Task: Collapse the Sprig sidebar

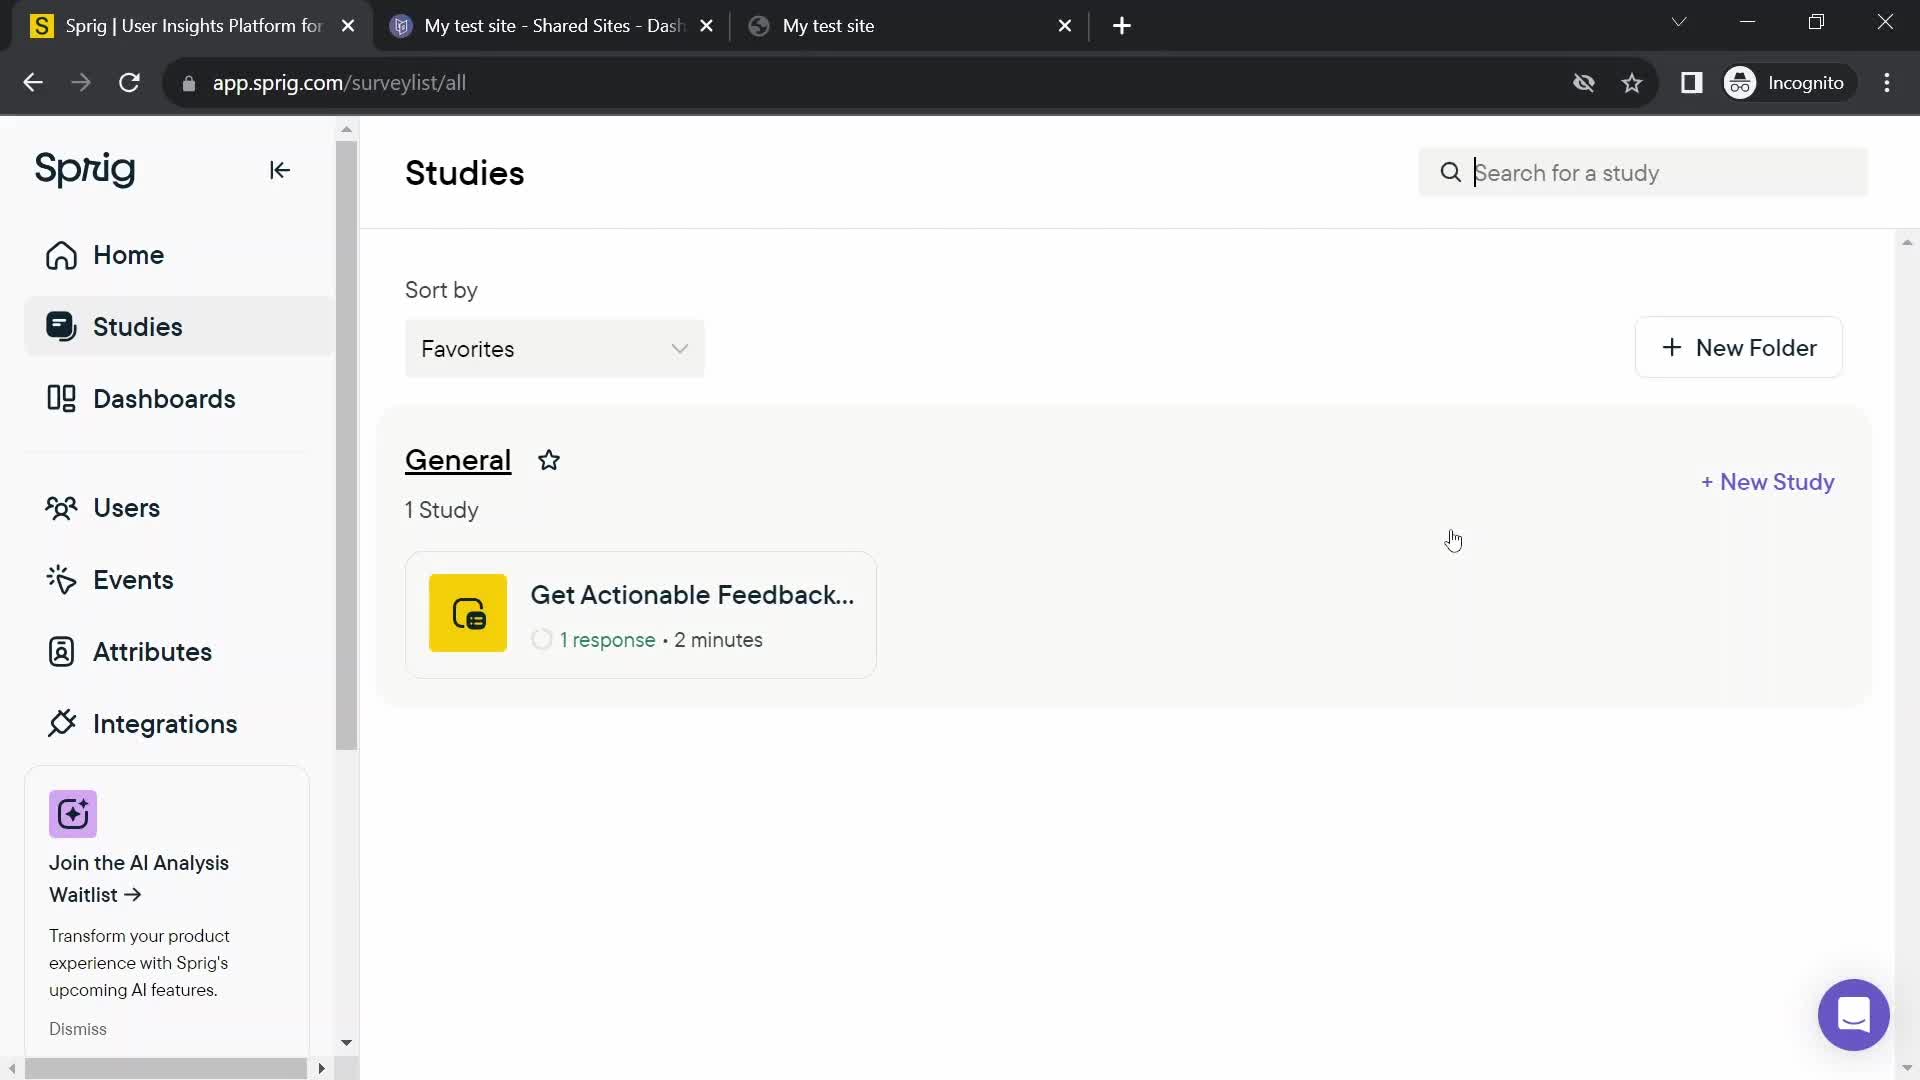Action: point(279,170)
